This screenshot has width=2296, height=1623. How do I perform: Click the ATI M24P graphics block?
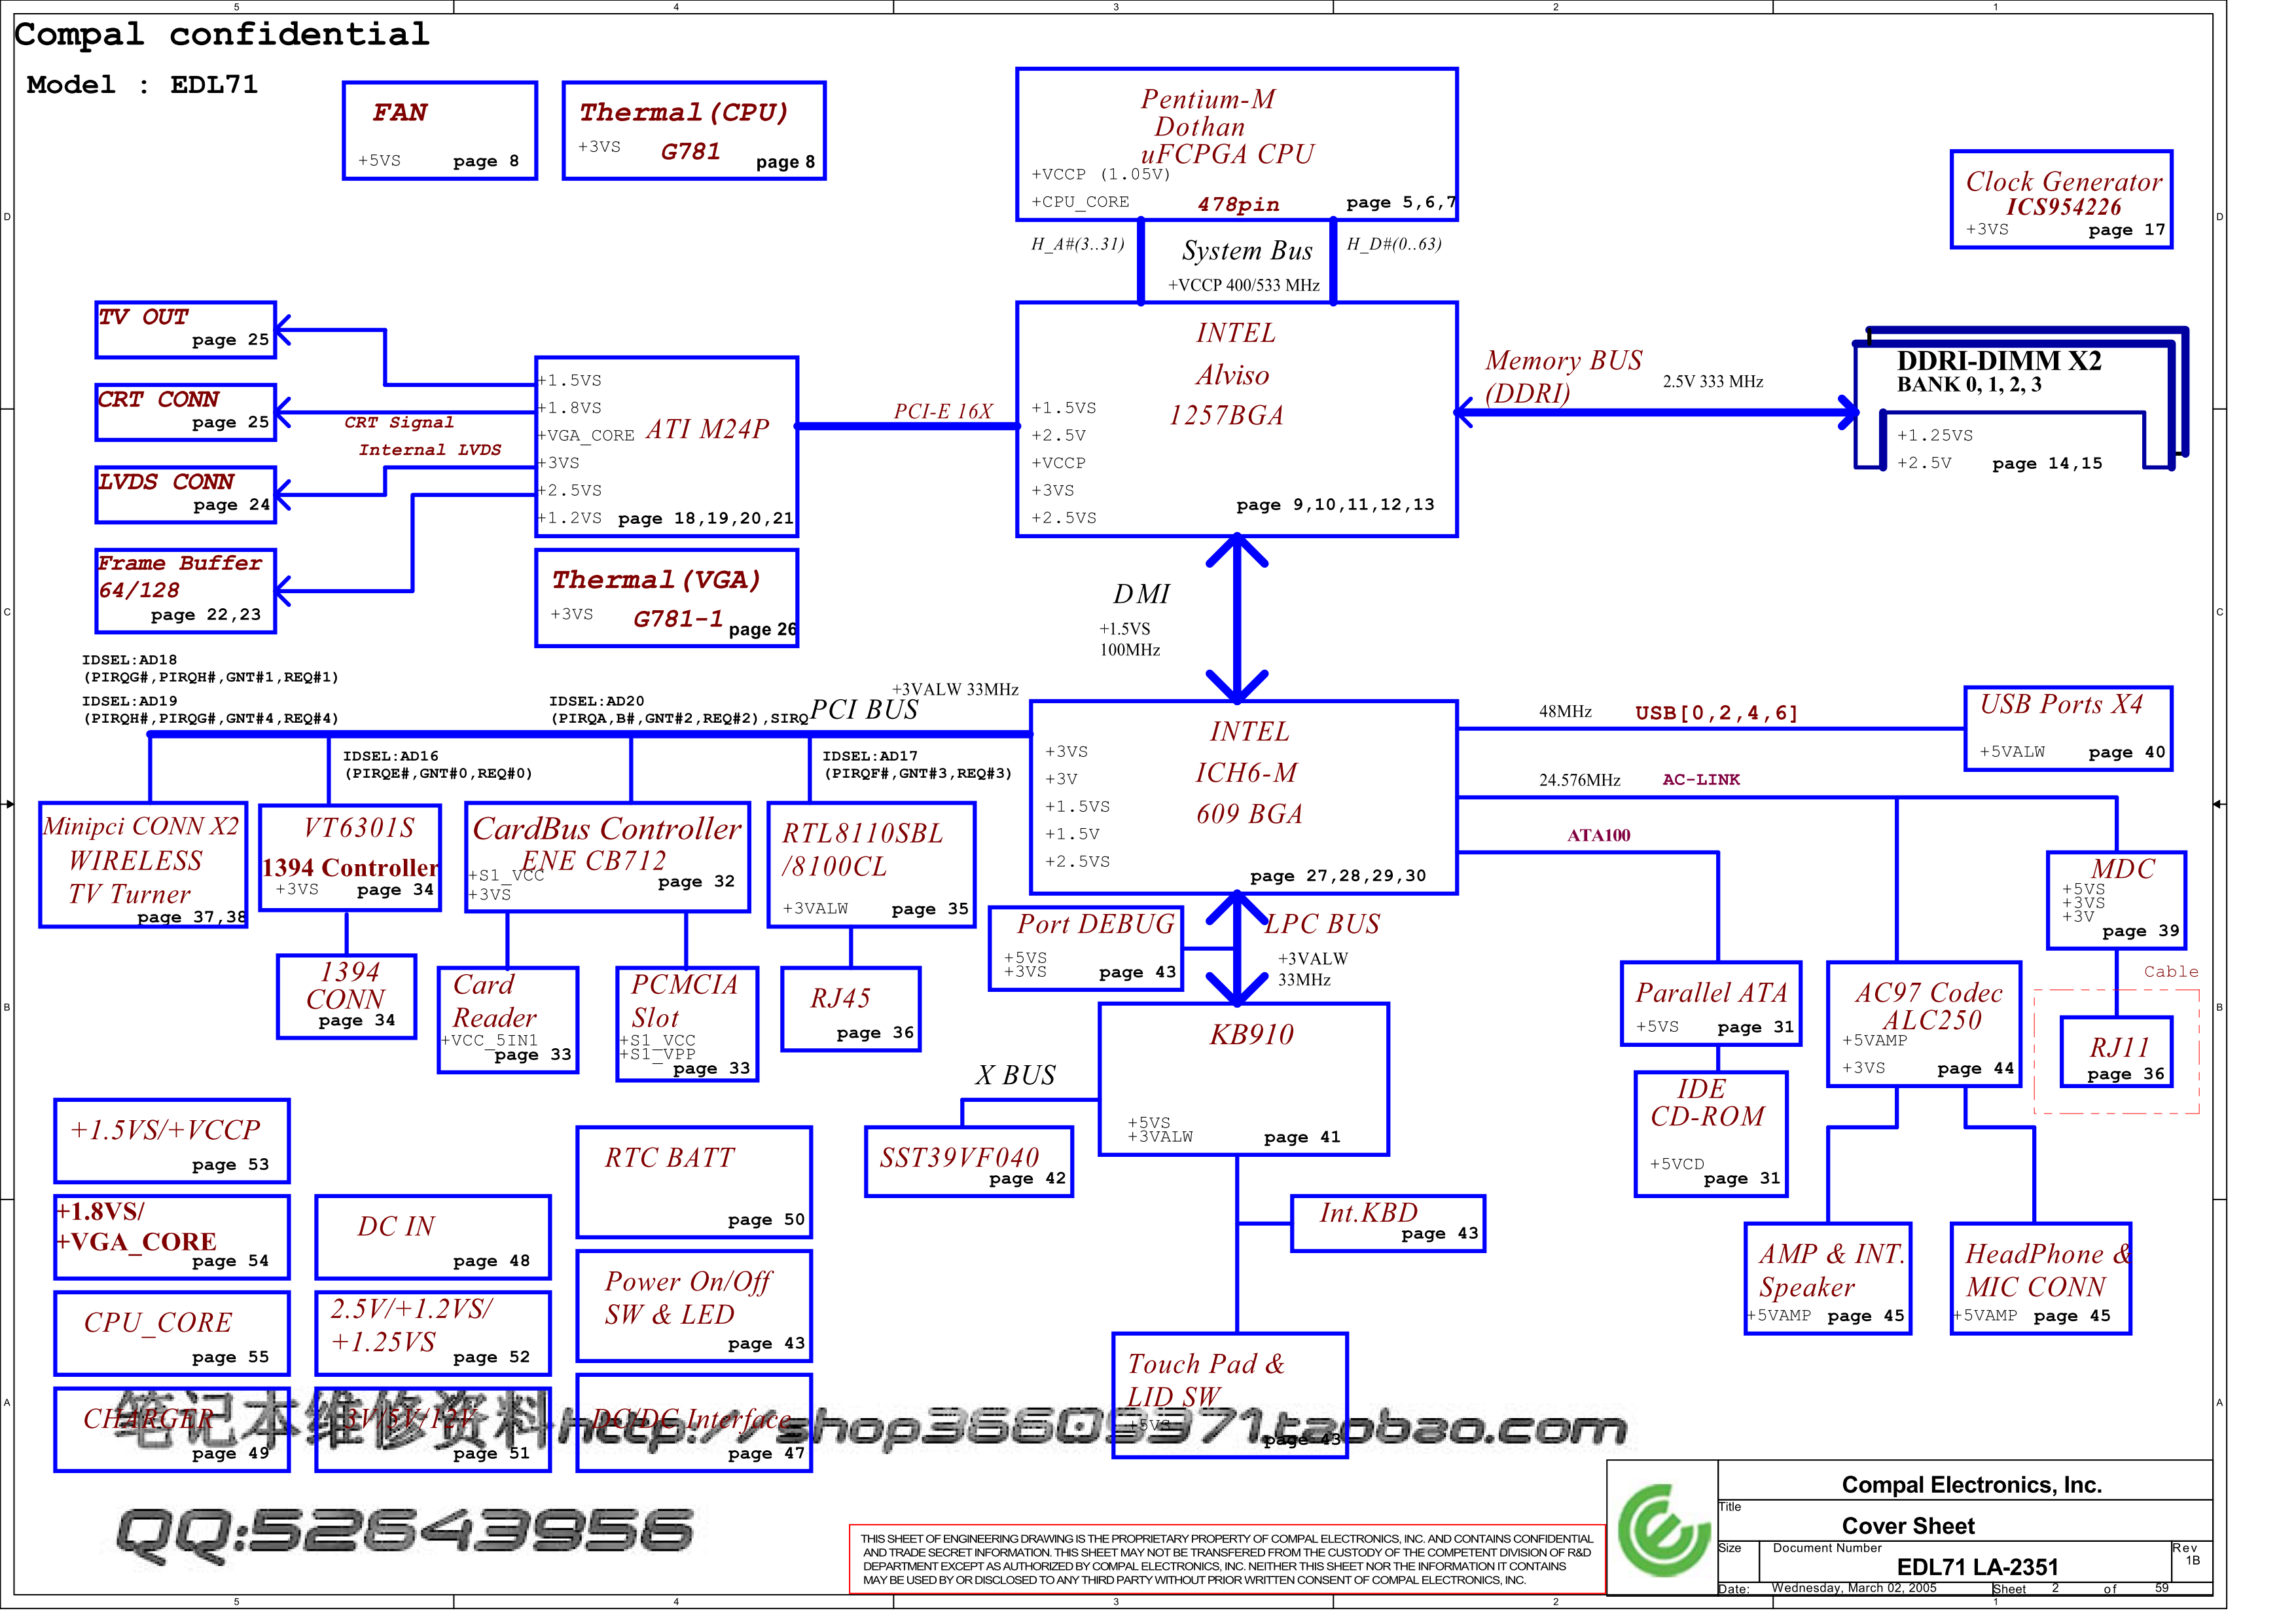click(x=666, y=446)
